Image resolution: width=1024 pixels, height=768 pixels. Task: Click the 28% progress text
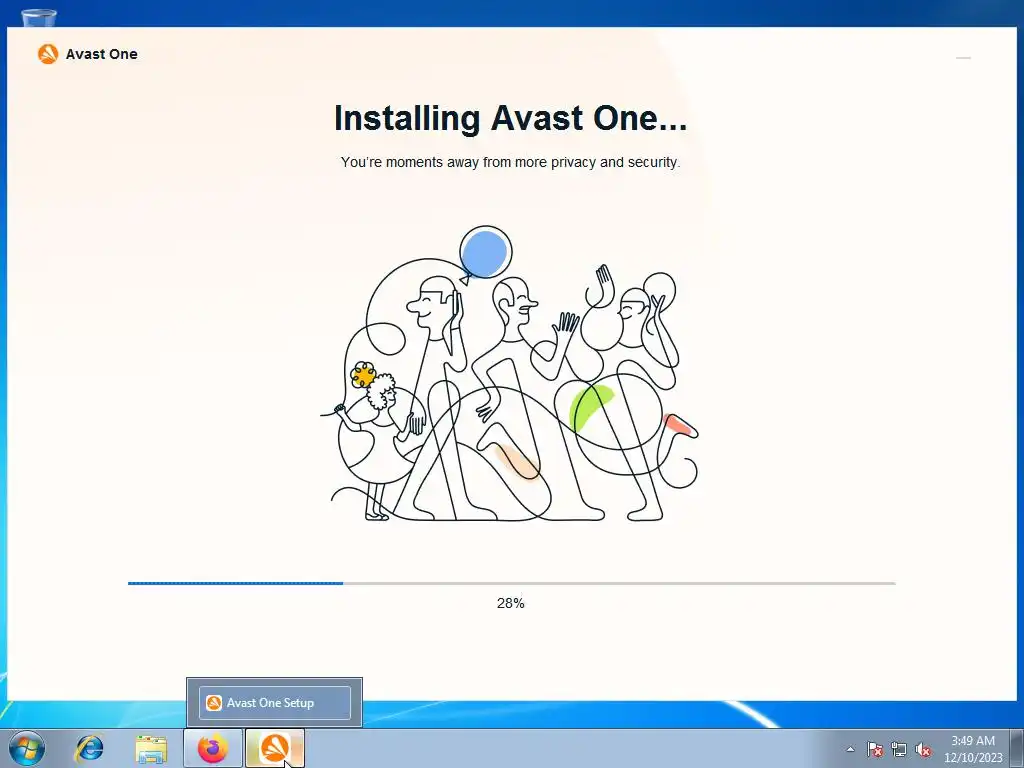pyautogui.click(x=511, y=603)
